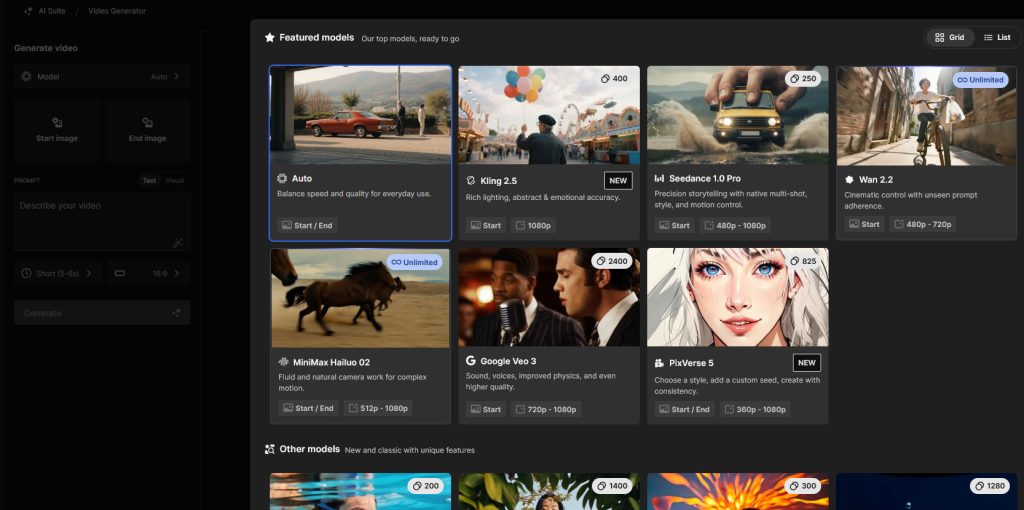Viewport: 1024px width, 510px height.
Task: Click the 250 credits badge on Seedance
Action: tap(803, 78)
